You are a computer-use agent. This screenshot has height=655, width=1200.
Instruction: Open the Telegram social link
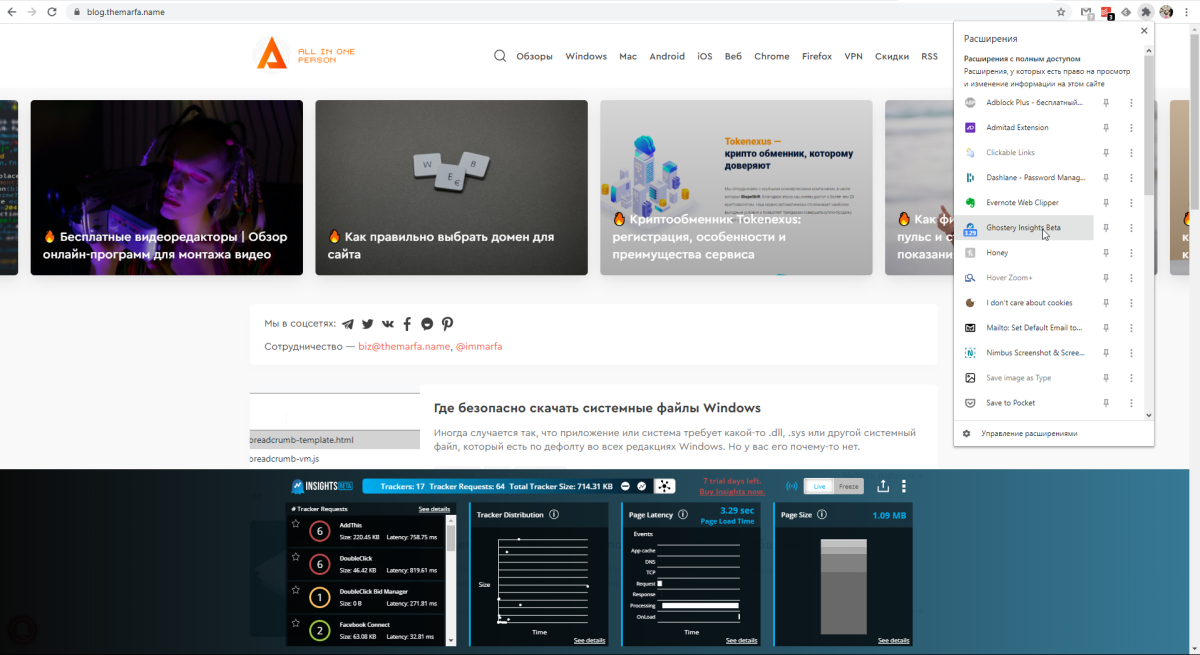pyautogui.click(x=348, y=324)
